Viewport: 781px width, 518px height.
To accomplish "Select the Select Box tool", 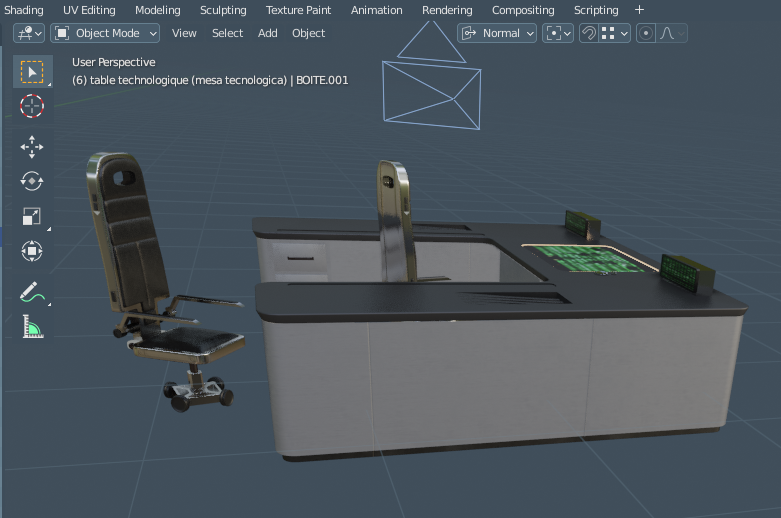I will [x=32, y=72].
